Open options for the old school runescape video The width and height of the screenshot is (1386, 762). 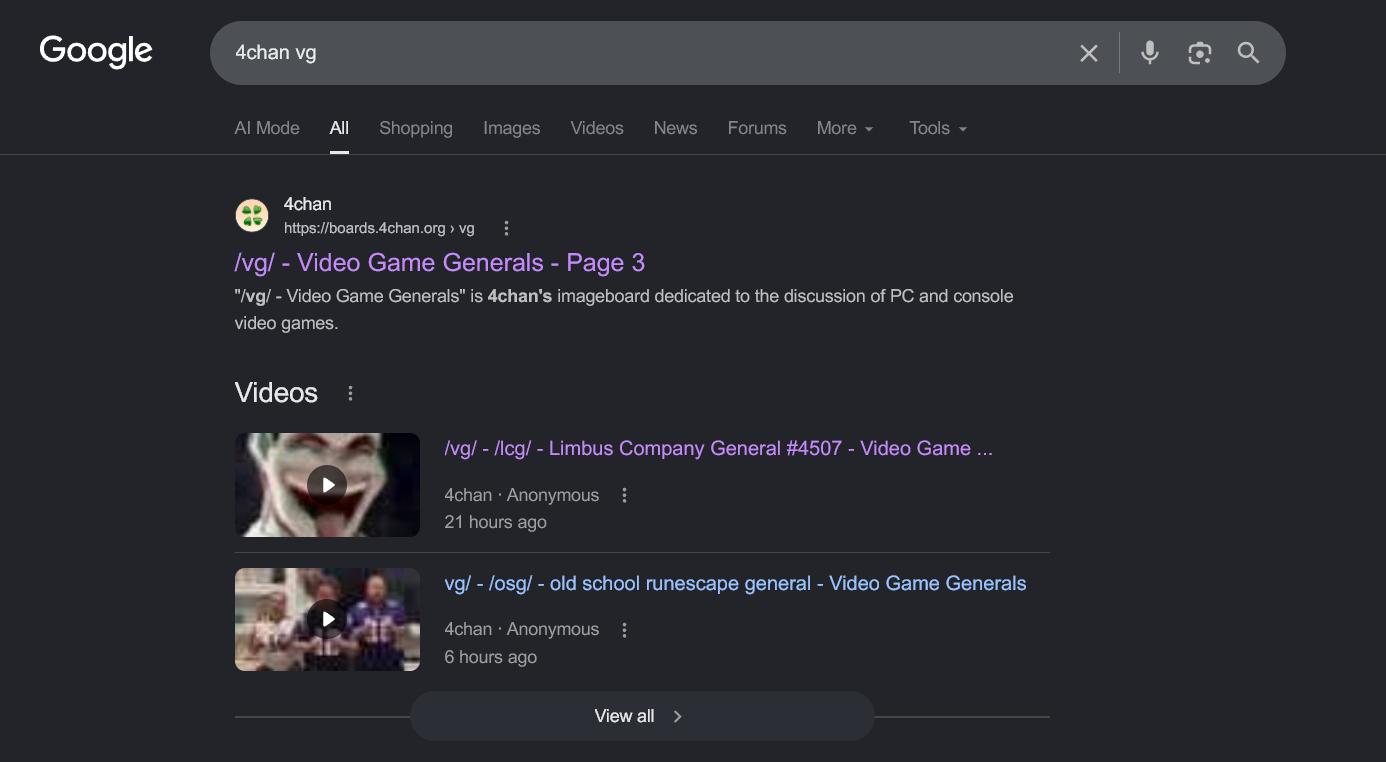(x=624, y=629)
